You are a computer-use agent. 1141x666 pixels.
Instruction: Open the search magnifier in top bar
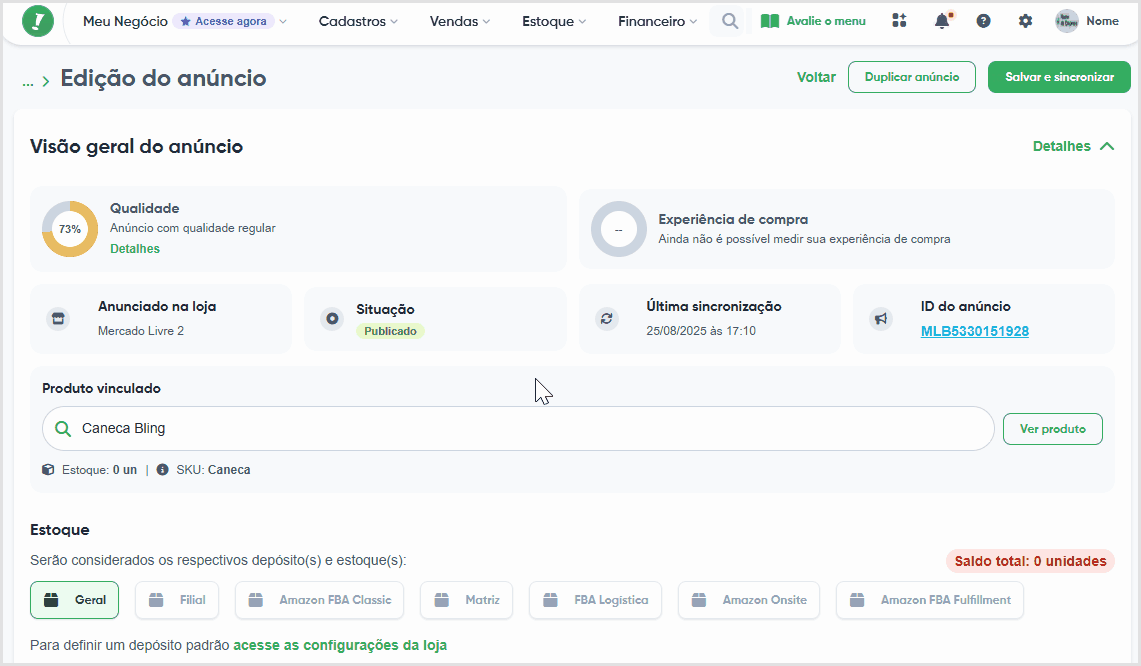point(730,21)
